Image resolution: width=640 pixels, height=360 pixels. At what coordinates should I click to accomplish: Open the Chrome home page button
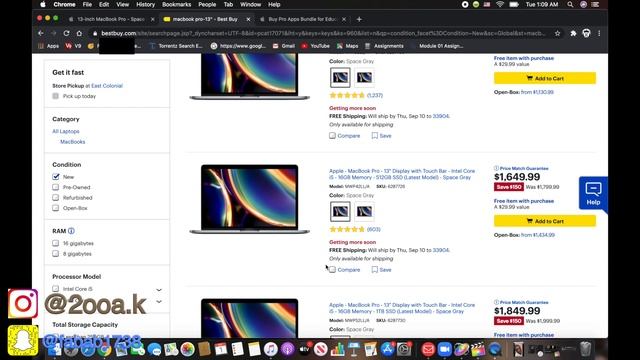tap(79, 33)
